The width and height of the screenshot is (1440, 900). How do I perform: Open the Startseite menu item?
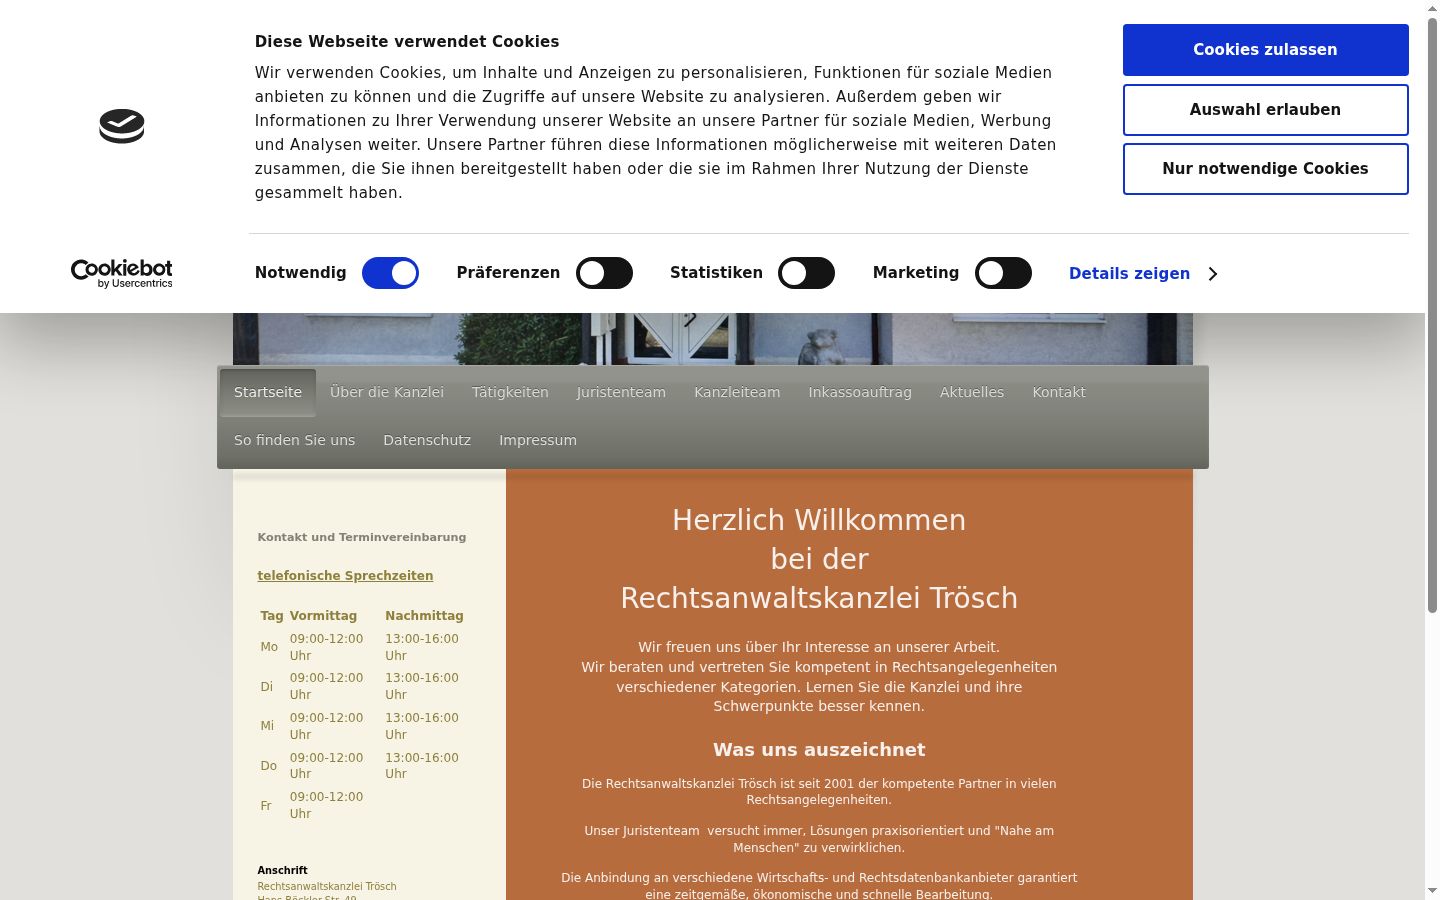[x=268, y=392]
